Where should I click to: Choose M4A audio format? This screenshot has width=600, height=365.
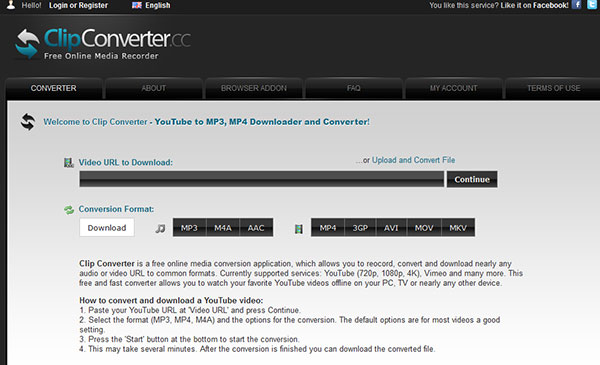click(223, 228)
